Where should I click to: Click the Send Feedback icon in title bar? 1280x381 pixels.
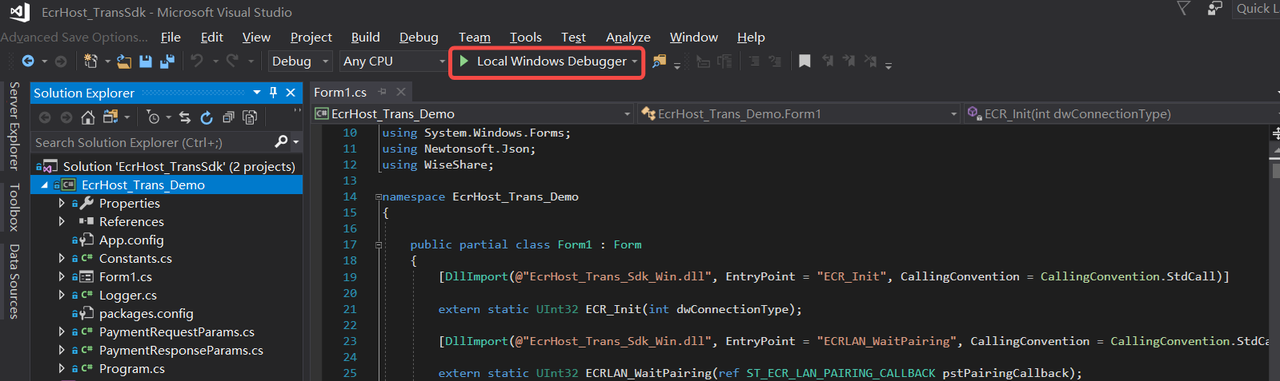(1216, 9)
